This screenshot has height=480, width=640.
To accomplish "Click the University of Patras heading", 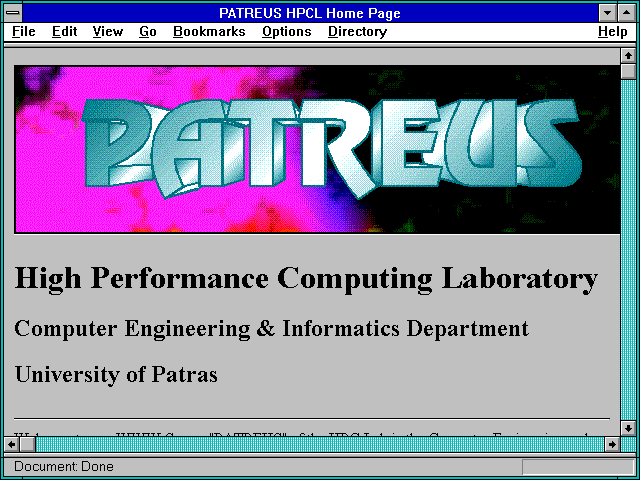I will (x=116, y=374).
